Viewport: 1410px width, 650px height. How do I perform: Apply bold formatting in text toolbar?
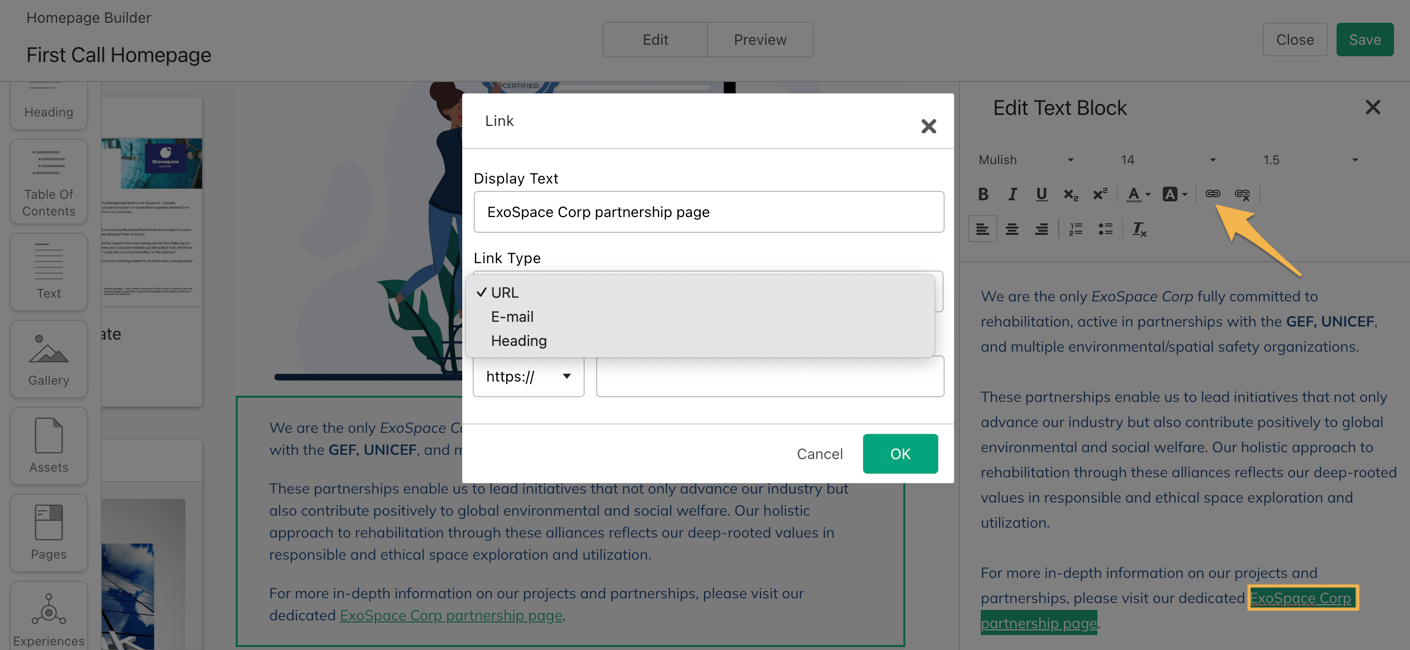pos(983,194)
